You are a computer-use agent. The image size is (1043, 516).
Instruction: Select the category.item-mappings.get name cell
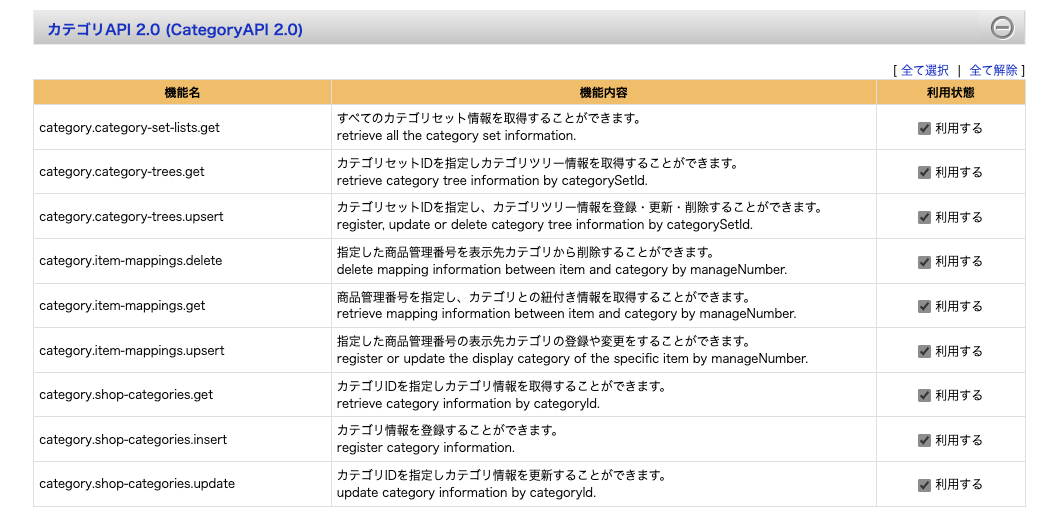(x=182, y=305)
